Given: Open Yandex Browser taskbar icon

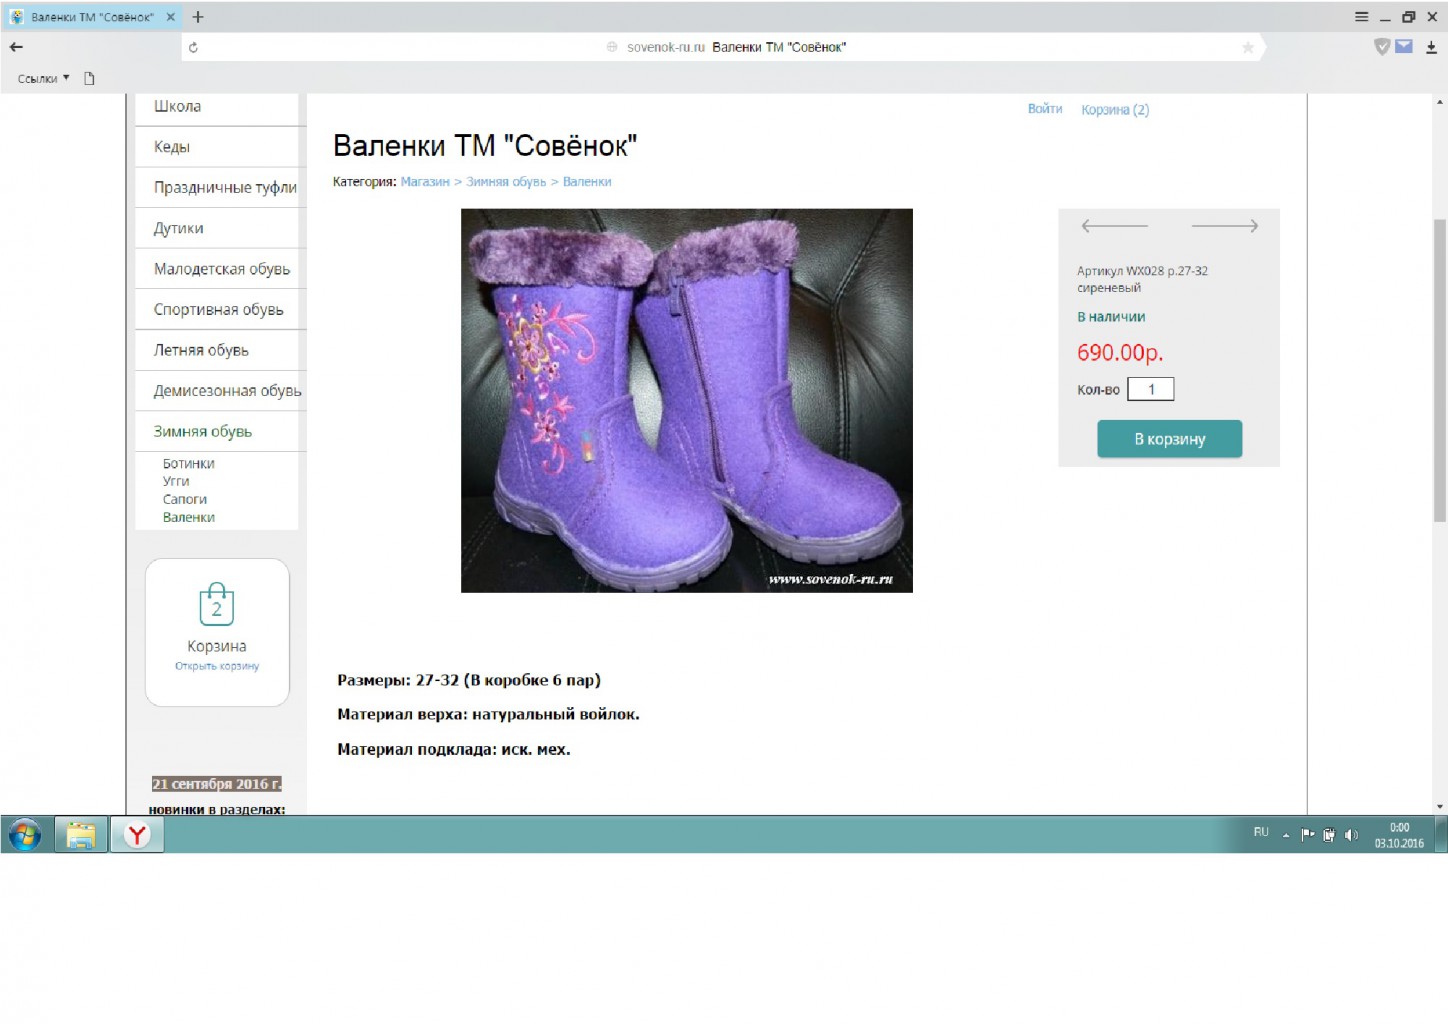Looking at the screenshot, I should point(137,835).
